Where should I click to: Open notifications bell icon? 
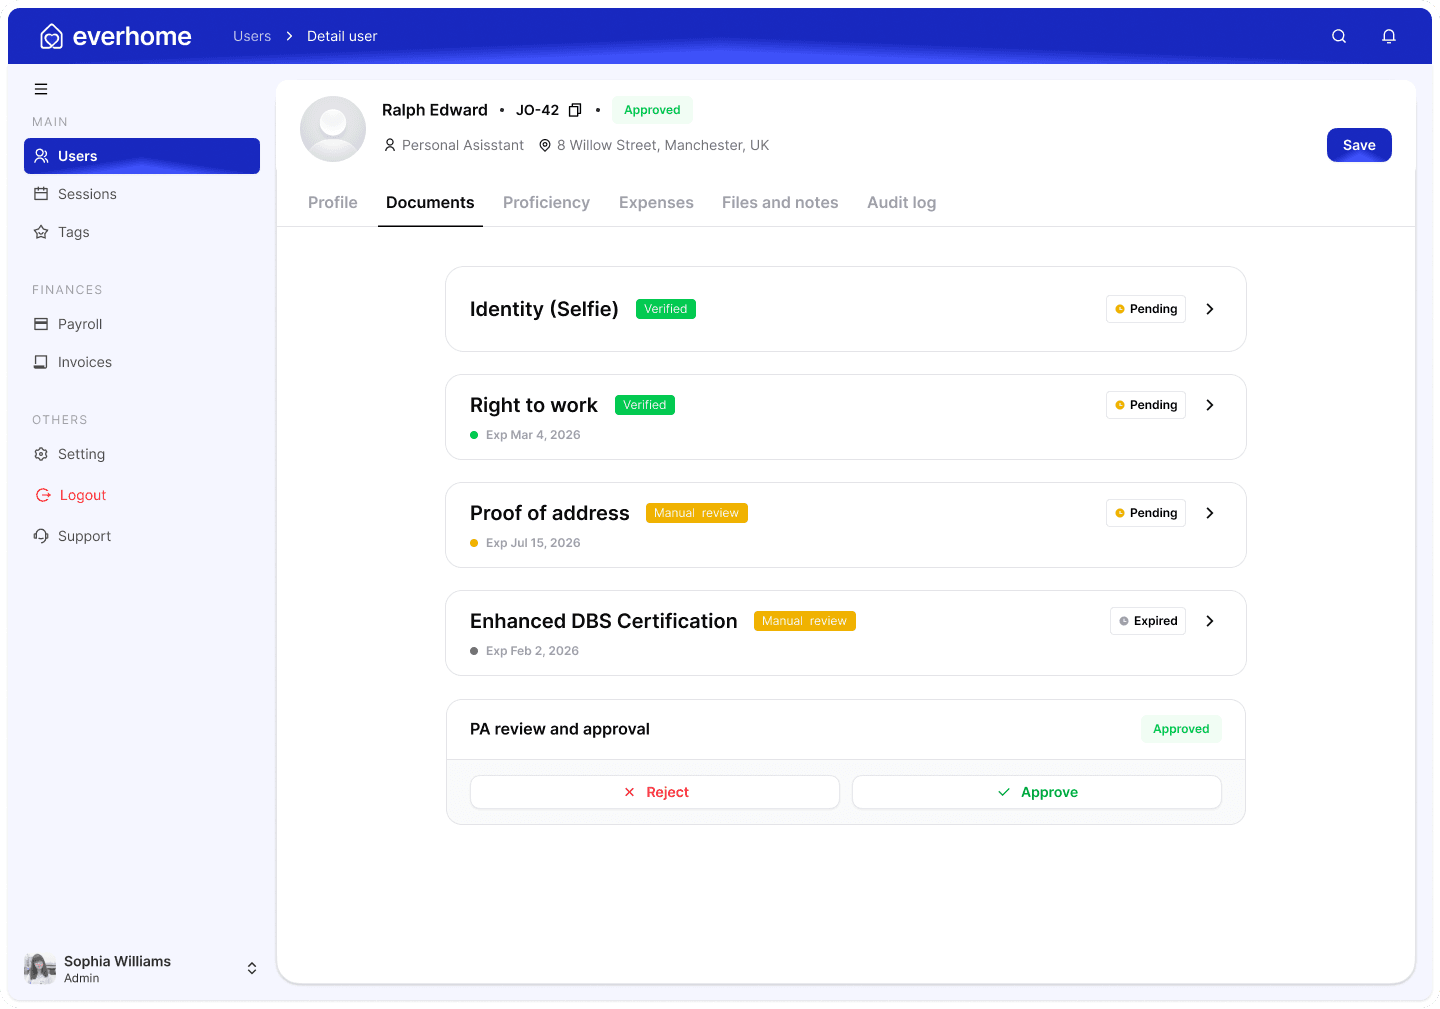point(1389,36)
